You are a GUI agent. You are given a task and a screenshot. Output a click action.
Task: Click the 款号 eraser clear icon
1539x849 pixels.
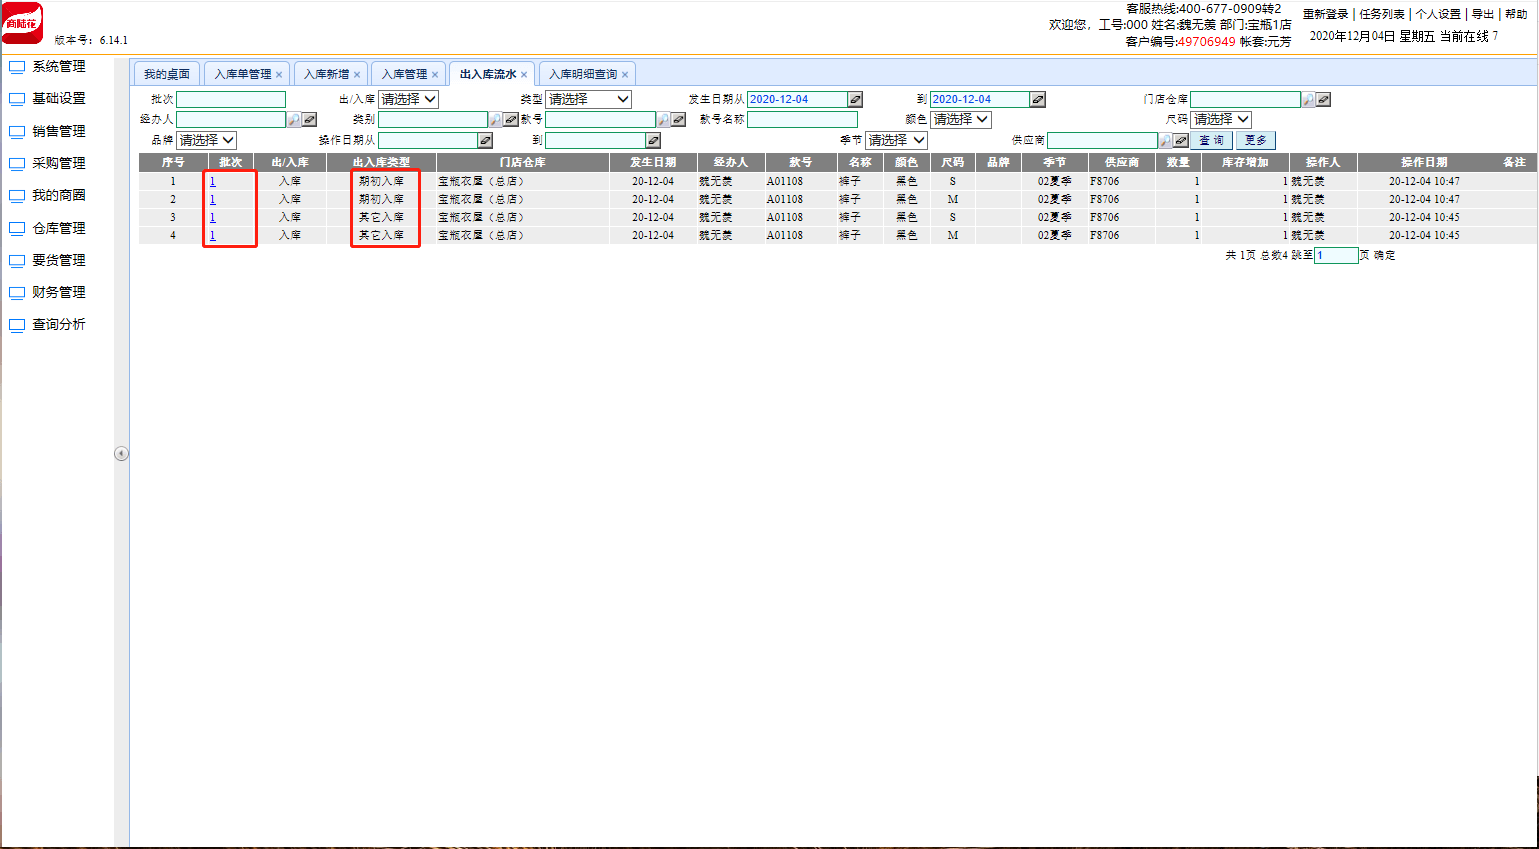678,120
